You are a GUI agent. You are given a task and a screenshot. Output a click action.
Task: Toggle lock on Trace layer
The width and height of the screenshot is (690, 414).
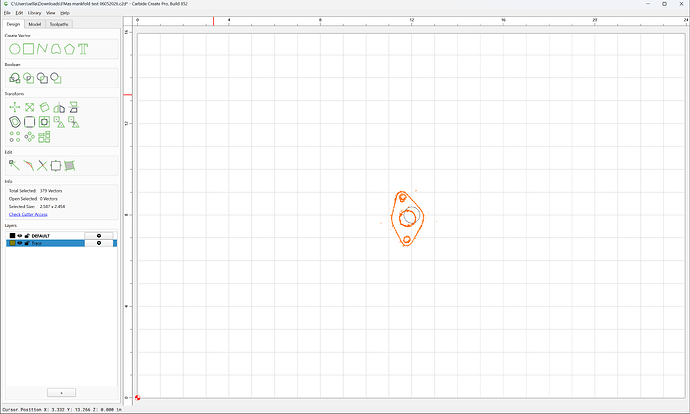(27, 243)
